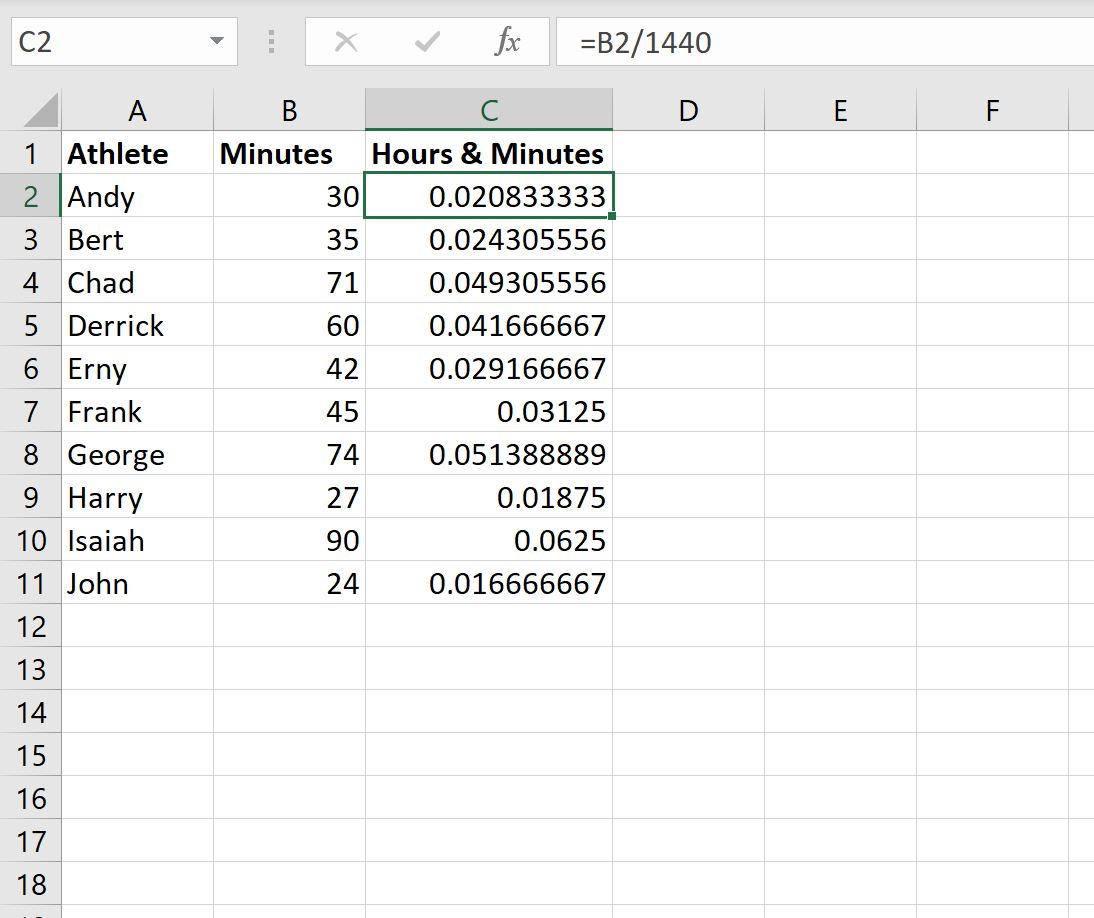Click the Enter checkmark icon
This screenshot has height=918, width=1094.
[x=426, y=41]
